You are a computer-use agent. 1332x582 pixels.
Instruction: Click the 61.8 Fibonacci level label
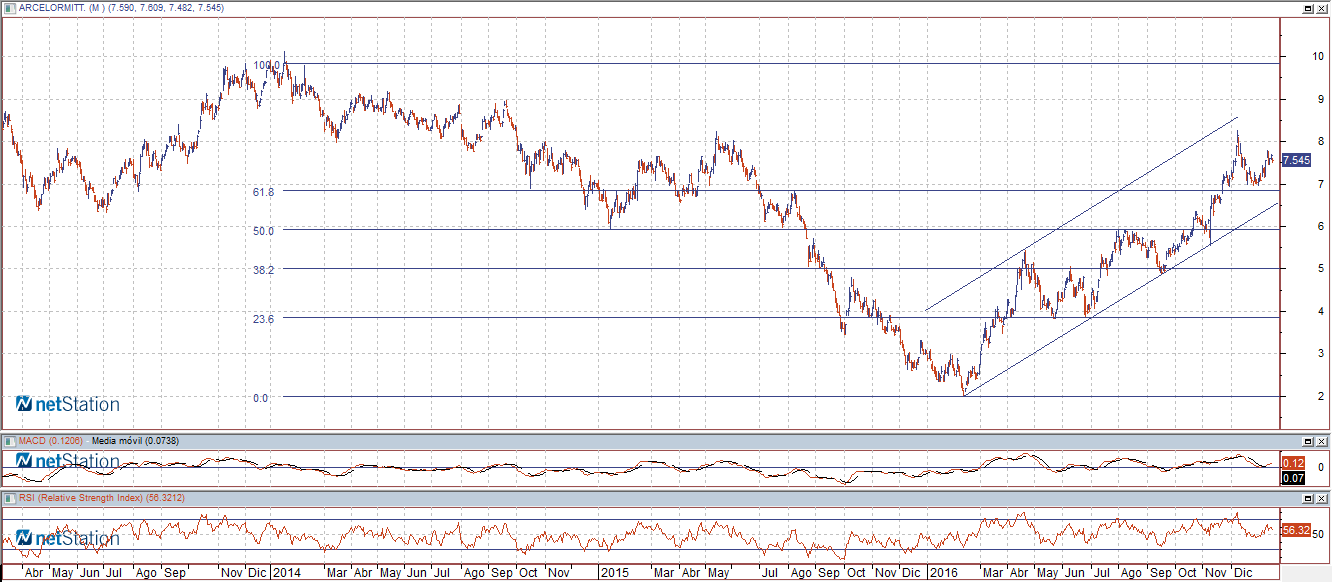point(264,191)
